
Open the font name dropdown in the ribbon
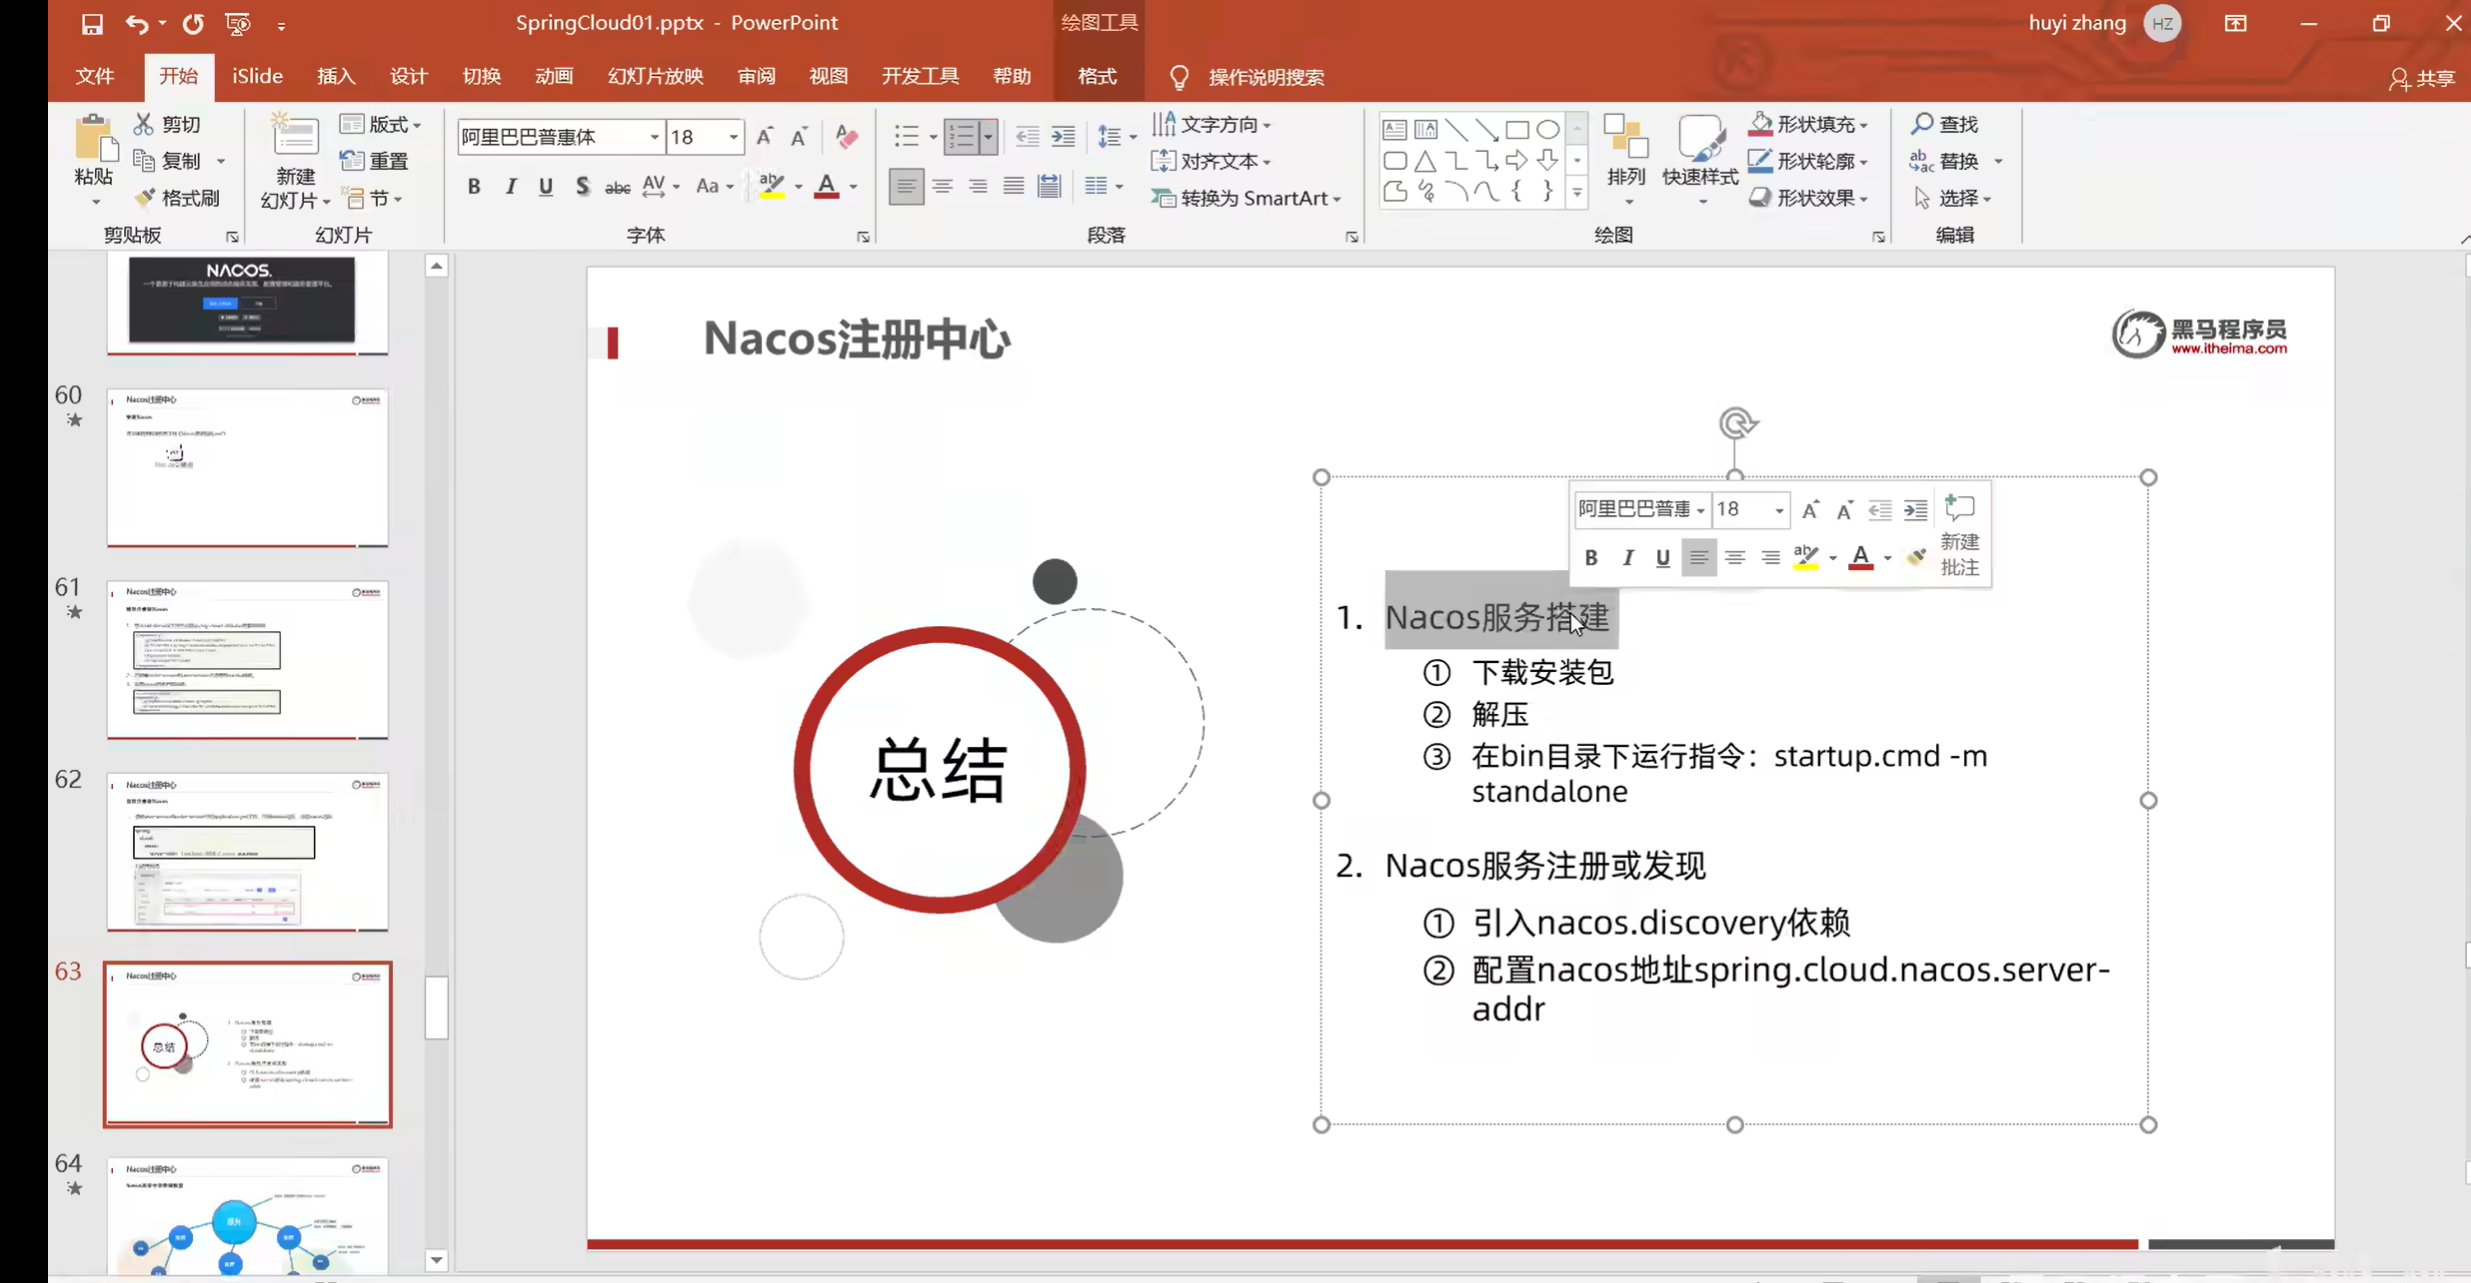point(654,137)
